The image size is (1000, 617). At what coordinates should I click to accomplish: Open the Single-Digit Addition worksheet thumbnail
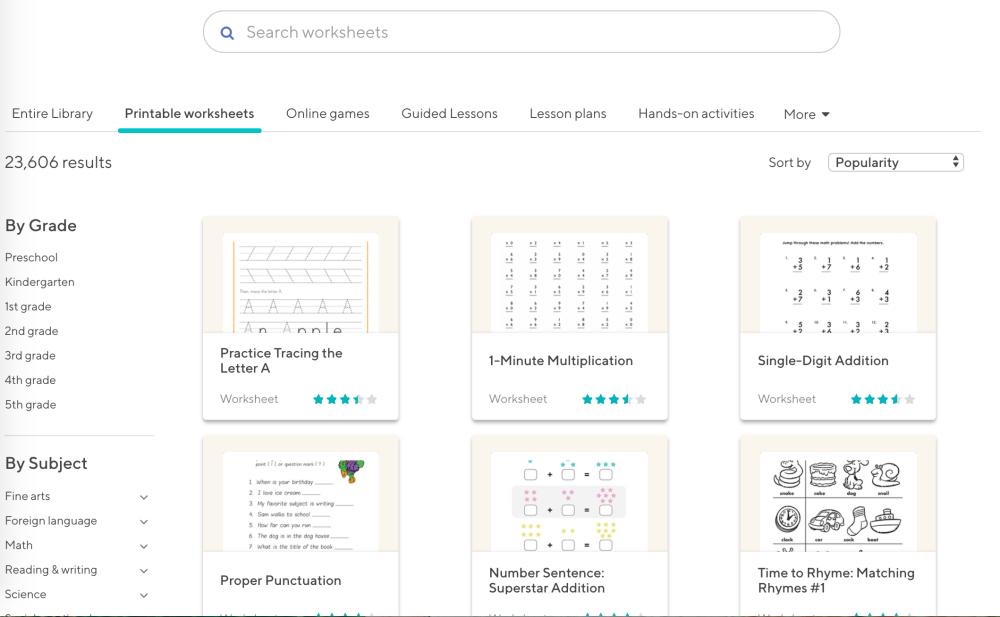[x=838, y=284]
